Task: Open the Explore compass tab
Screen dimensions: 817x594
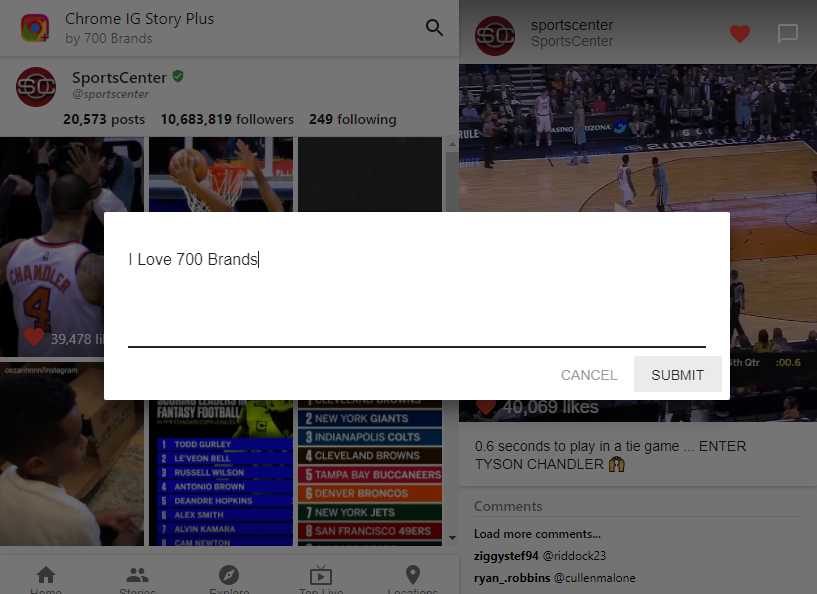Action: click(229, 579)
